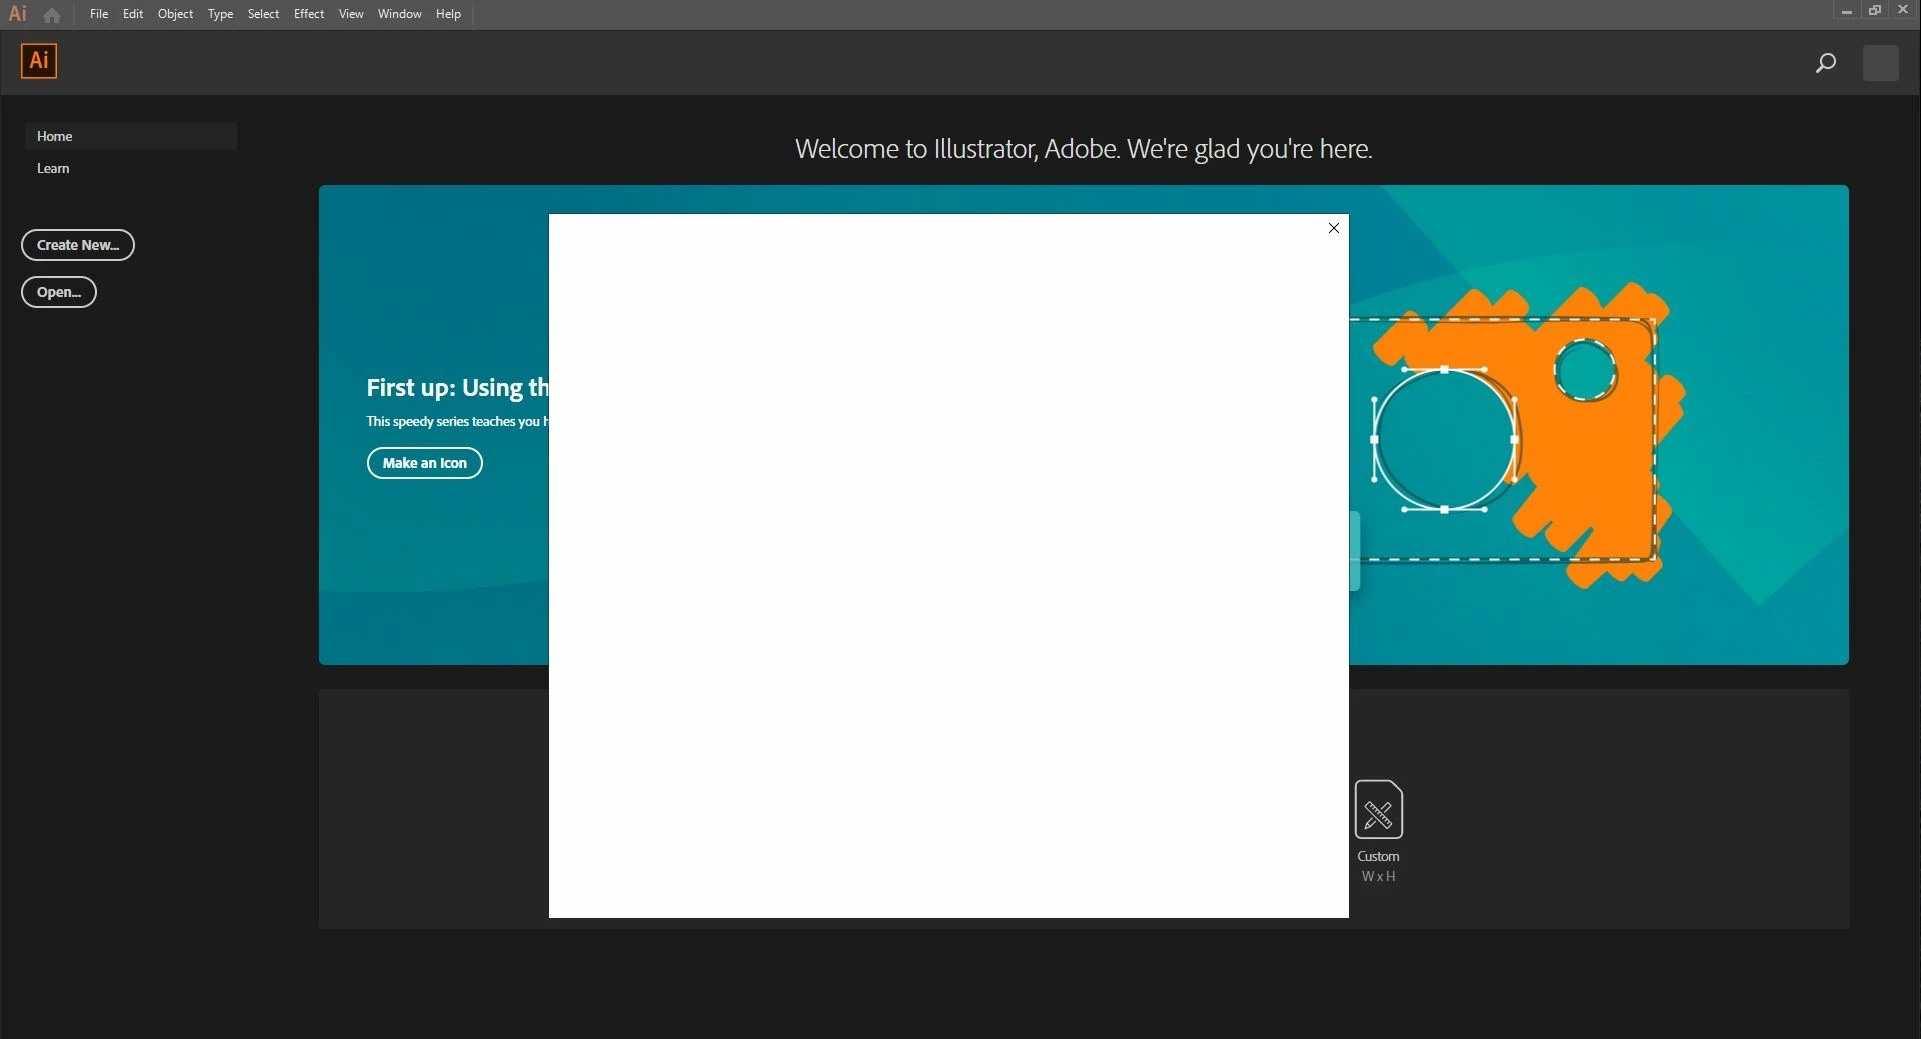Open the search magnifier icon
The height and width of the screenshot is (1039, 1921).
[x=1825, y=63]
